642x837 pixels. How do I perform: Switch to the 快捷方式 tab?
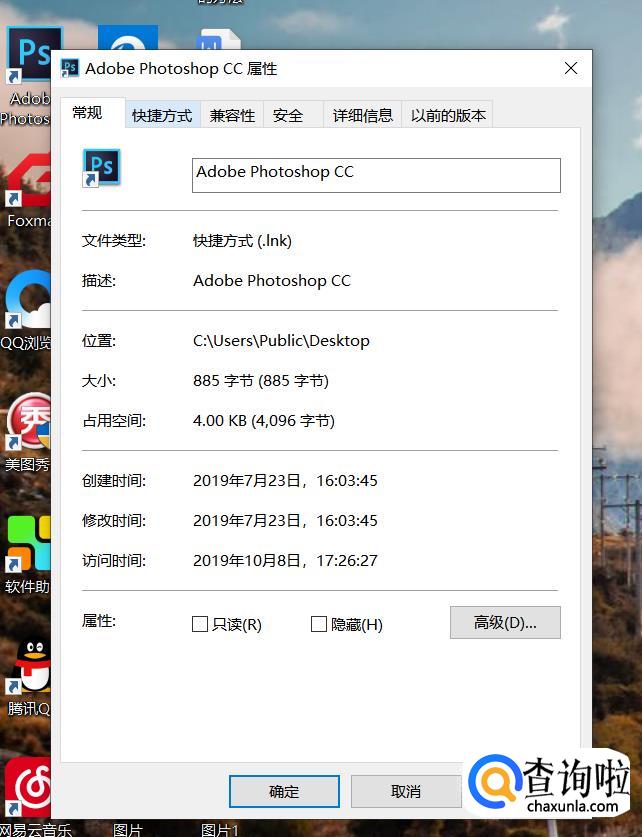(162, 116)
